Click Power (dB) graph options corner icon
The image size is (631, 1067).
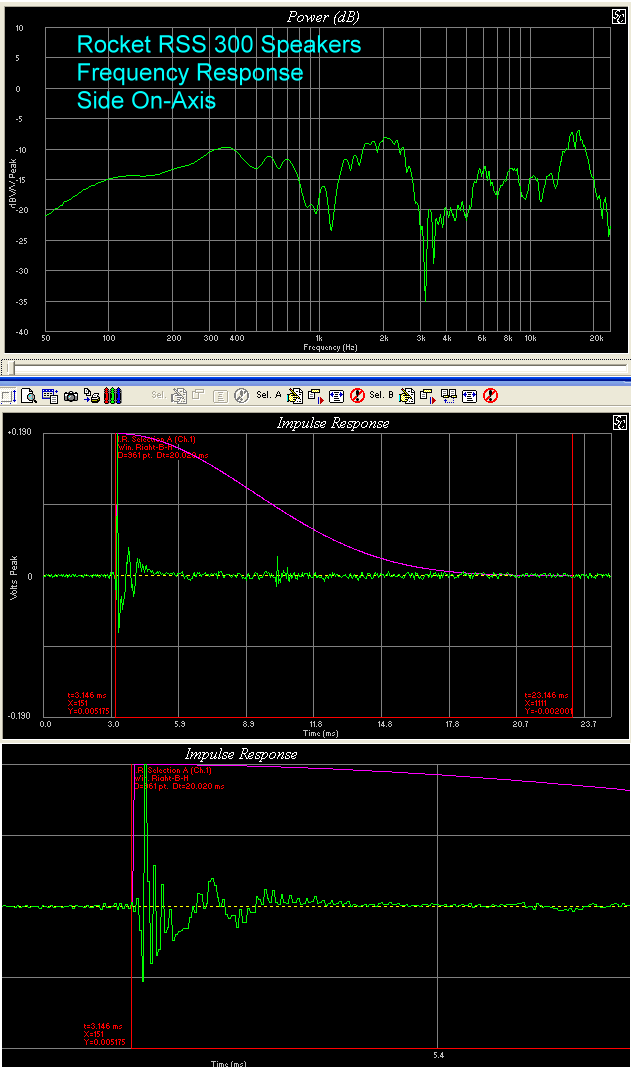tap(619, 17)
